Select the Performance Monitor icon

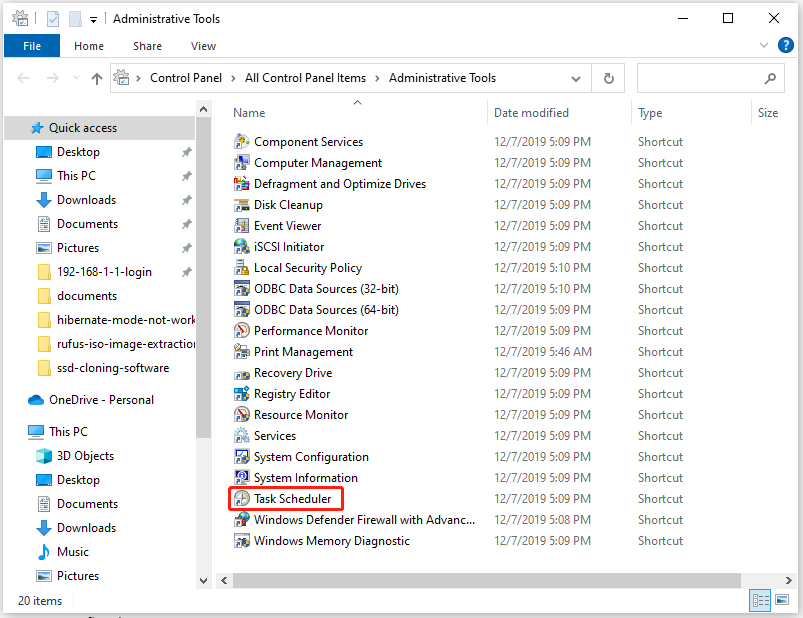(241, 331)
